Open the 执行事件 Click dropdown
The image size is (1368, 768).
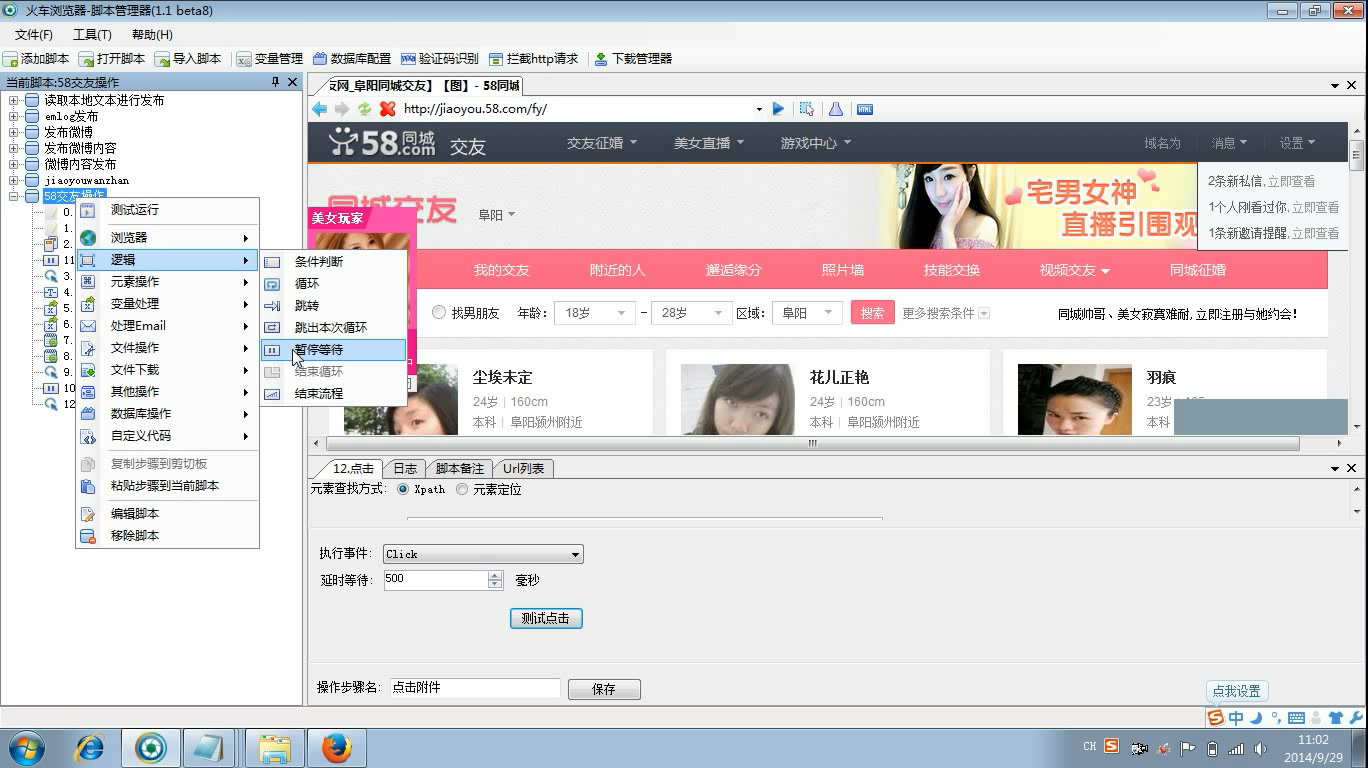click(483, 554)
